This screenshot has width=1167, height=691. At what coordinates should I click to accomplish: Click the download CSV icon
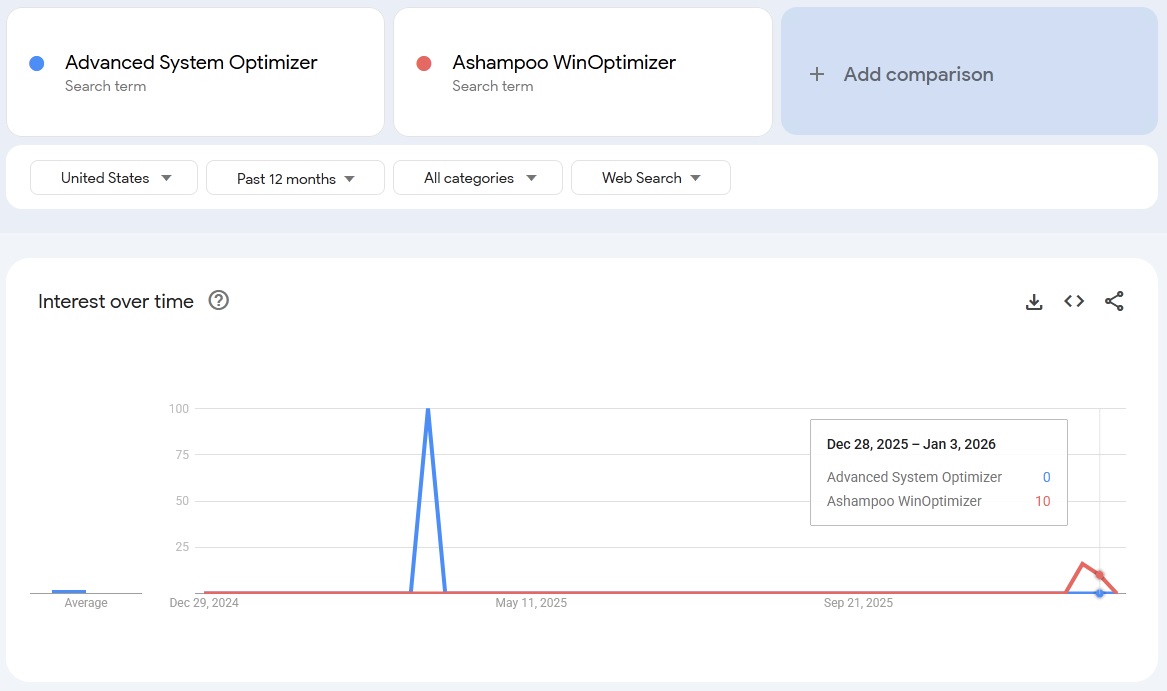(1034, 301)
